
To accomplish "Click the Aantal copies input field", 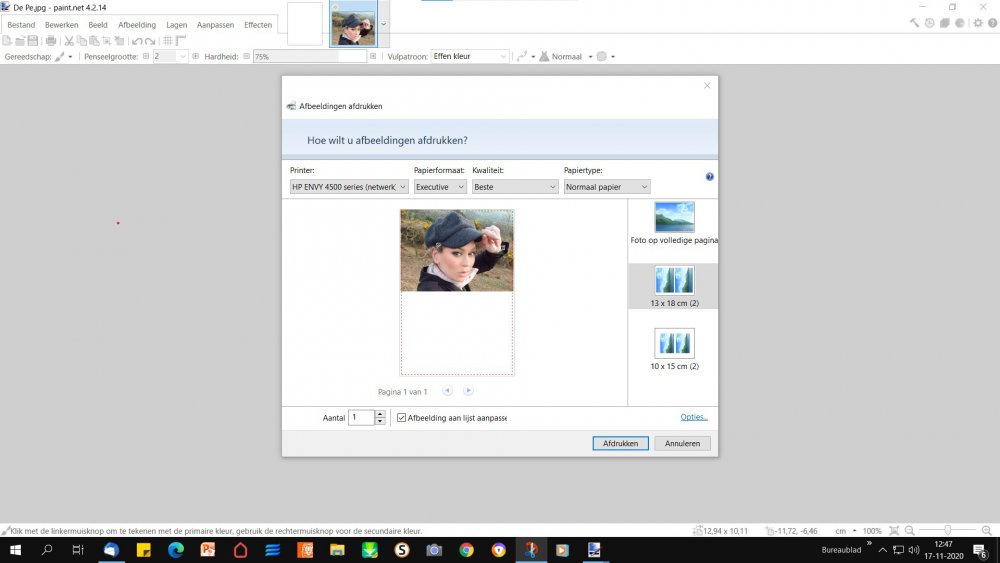I will pyautogui.click(x=362, y=418).
